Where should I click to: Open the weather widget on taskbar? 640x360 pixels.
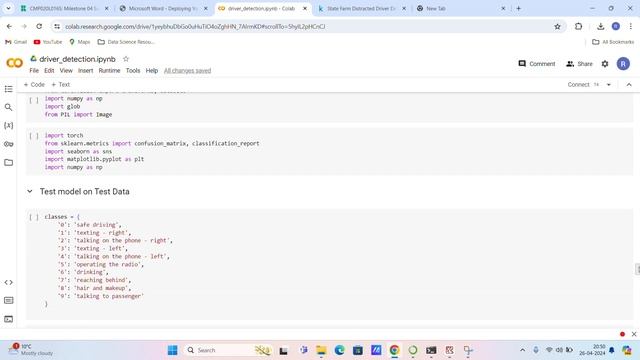tap(31, 350)
